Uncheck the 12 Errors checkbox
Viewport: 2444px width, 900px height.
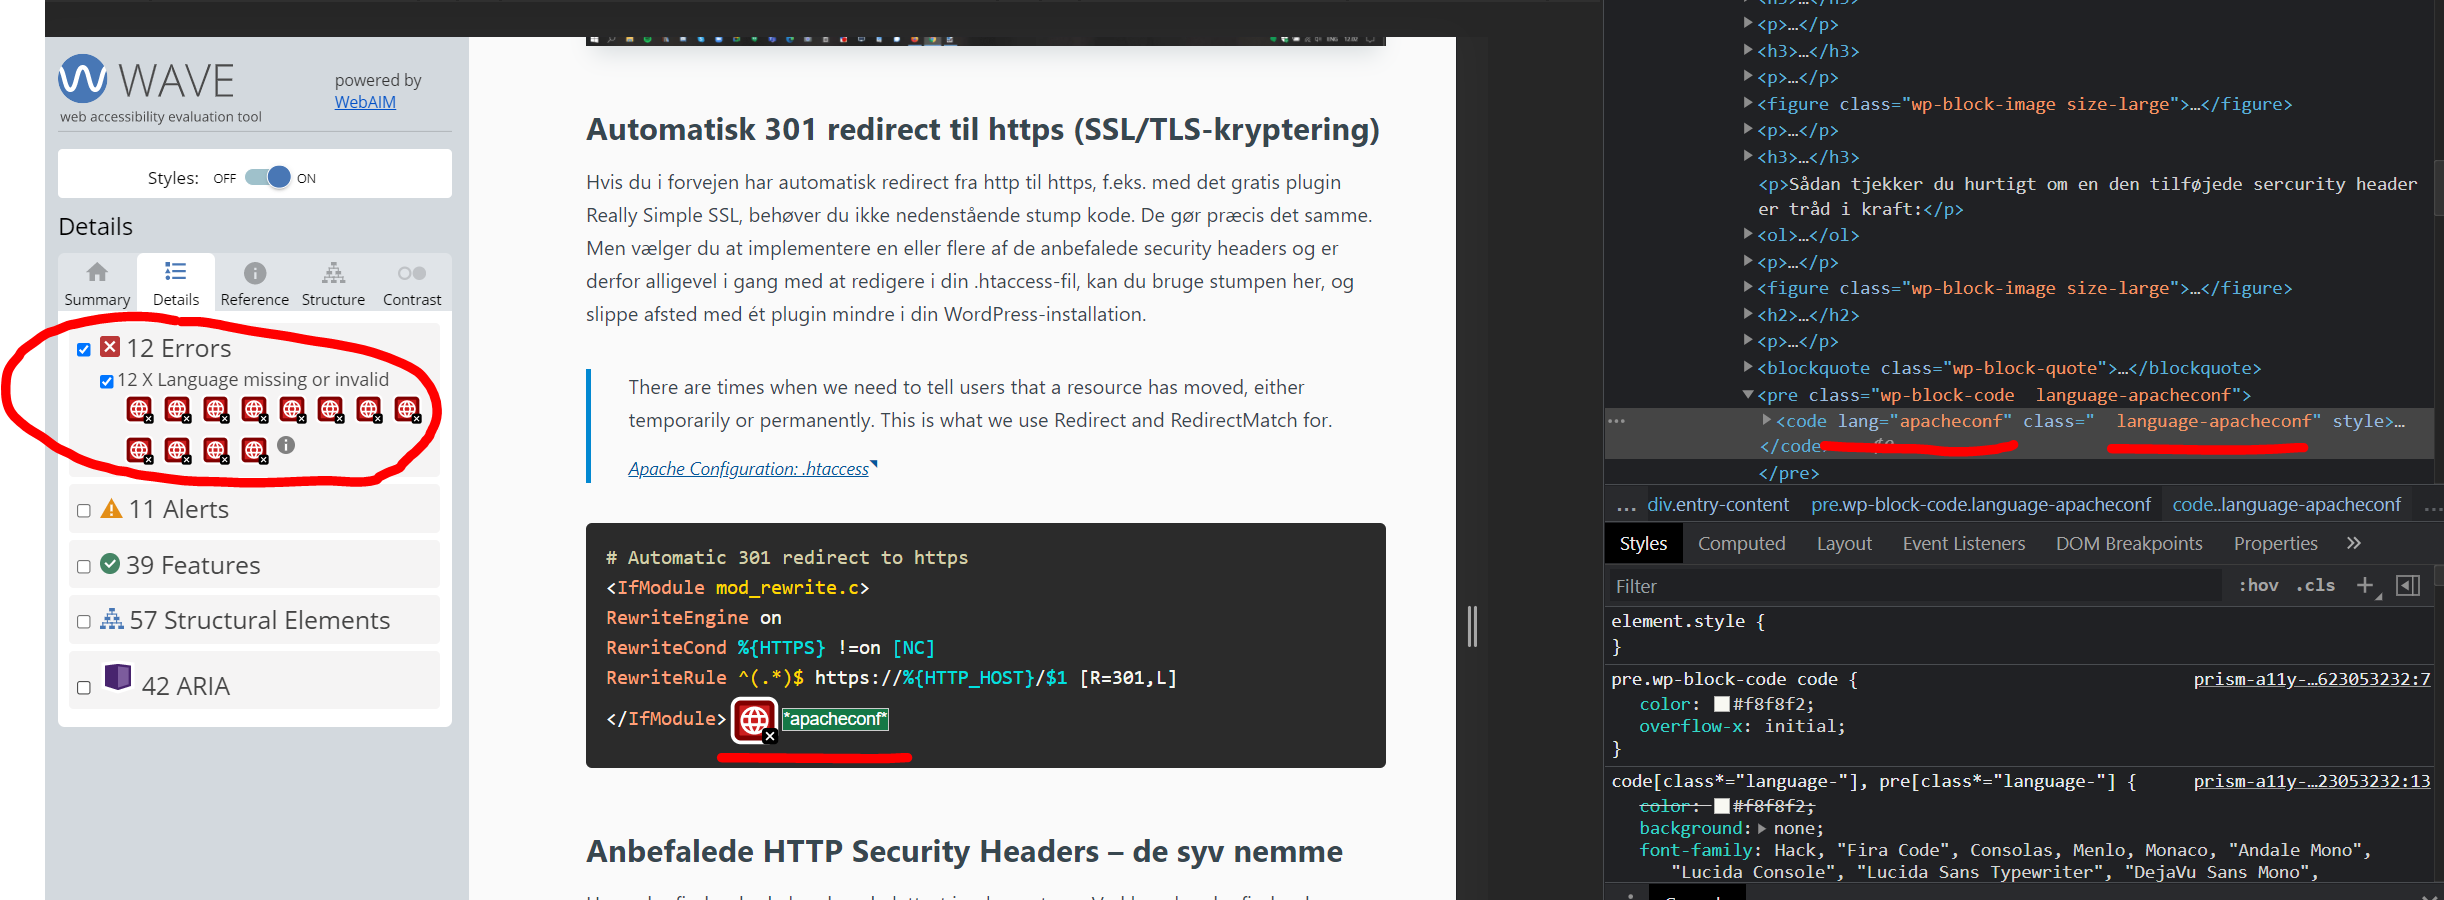coord(84,349)
